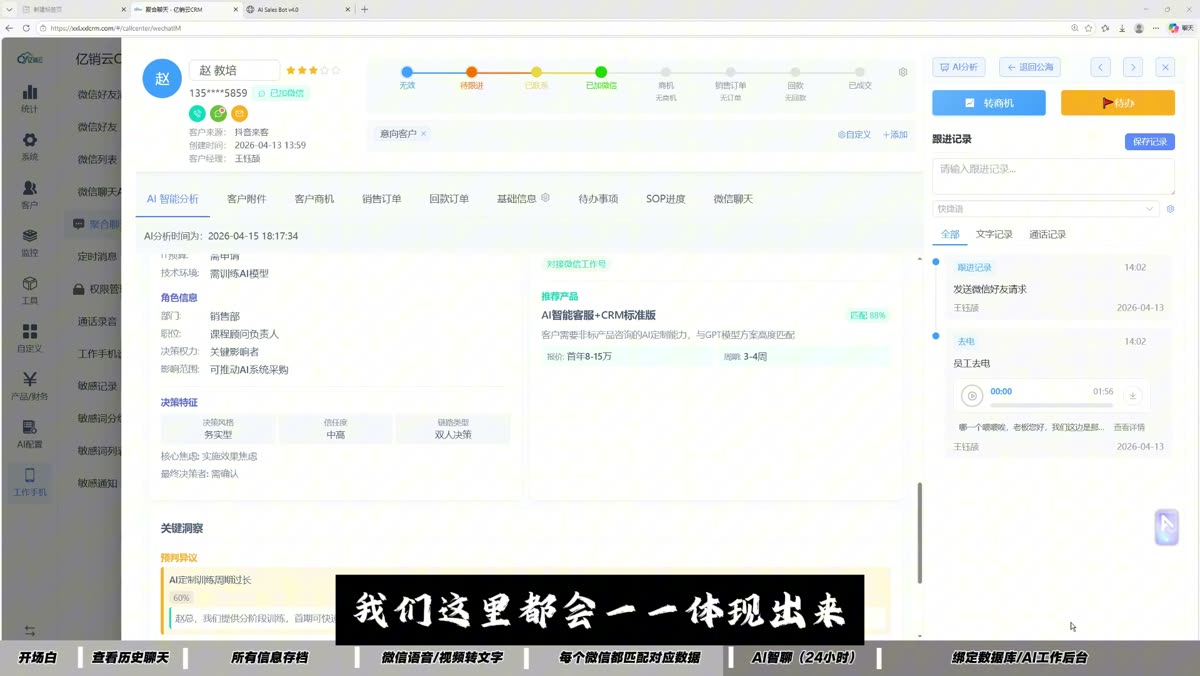
Task: Set pipeline stage to 销售订单
Action: [x=730, y=72]
